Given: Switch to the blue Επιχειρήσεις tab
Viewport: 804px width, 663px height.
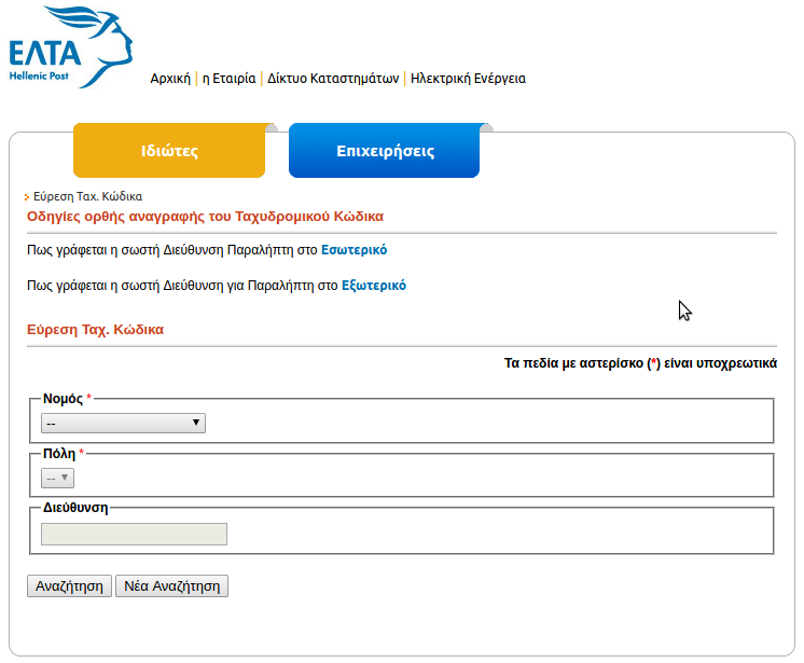Looking at the screenshot, I should 384,152.
